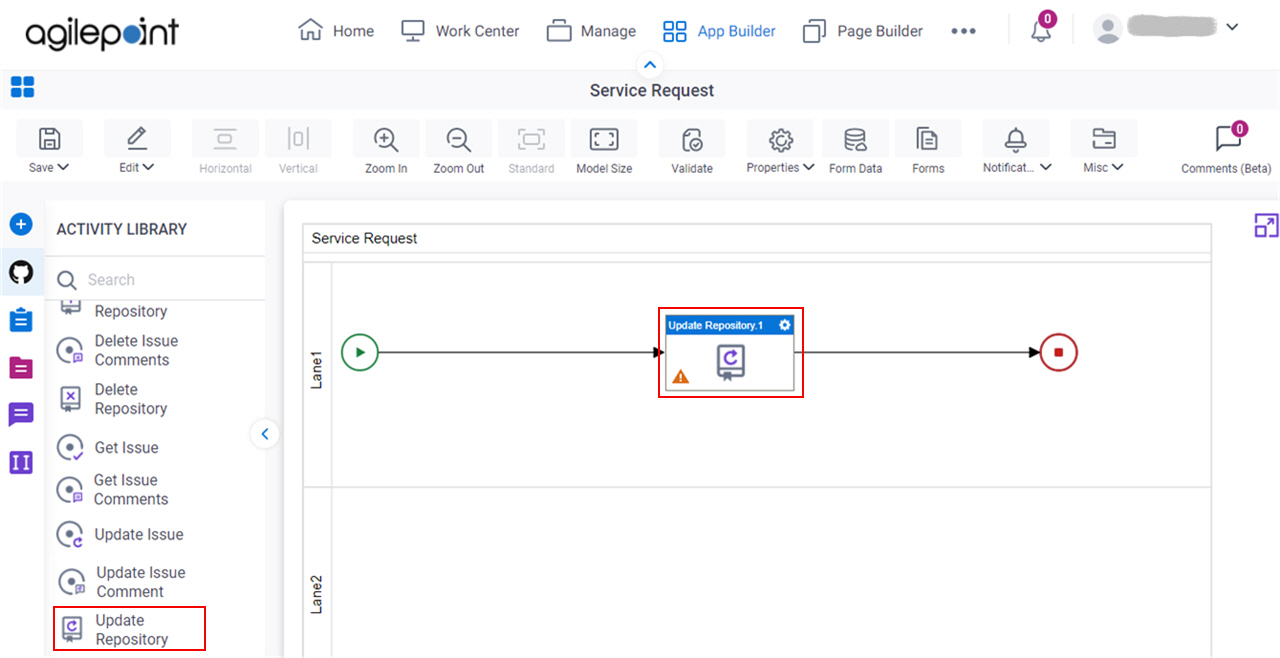Select the purple chat sidebar icon
The image size is (1280, 658).
point(21,414)
